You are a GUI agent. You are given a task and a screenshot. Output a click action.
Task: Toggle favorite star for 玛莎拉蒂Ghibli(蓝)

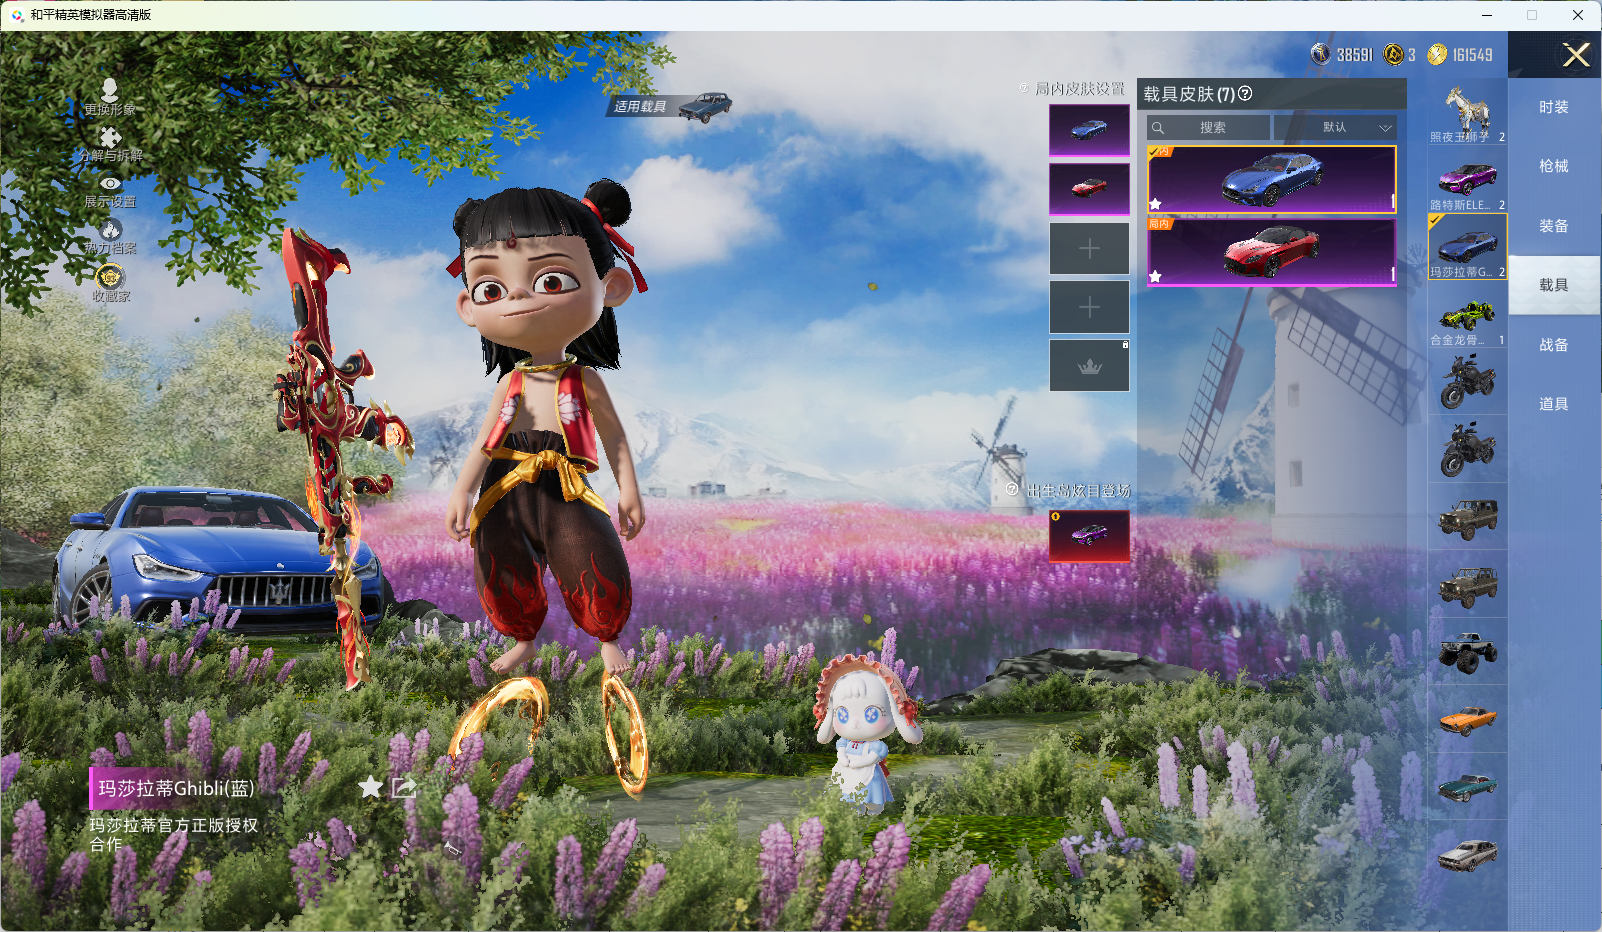[x=370, y=787]
